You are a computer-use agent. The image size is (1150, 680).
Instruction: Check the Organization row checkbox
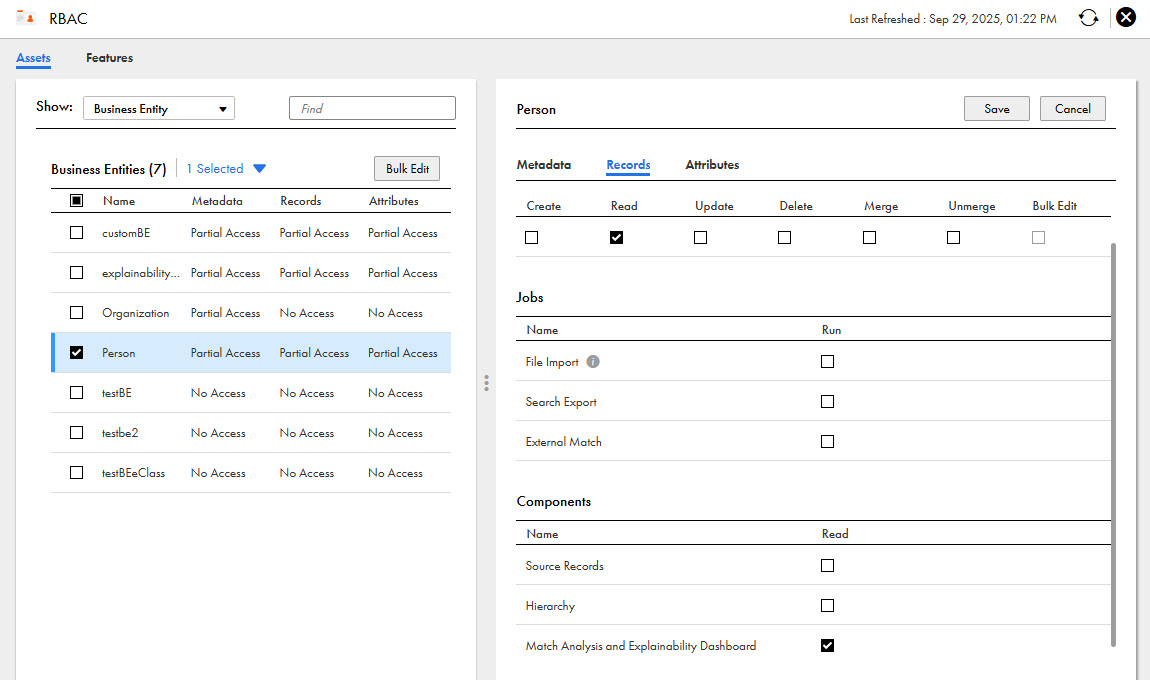[76, 312]
